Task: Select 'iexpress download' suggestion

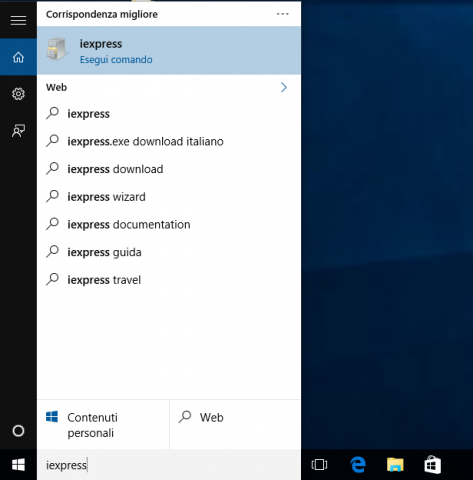Action: pos(169,169)
